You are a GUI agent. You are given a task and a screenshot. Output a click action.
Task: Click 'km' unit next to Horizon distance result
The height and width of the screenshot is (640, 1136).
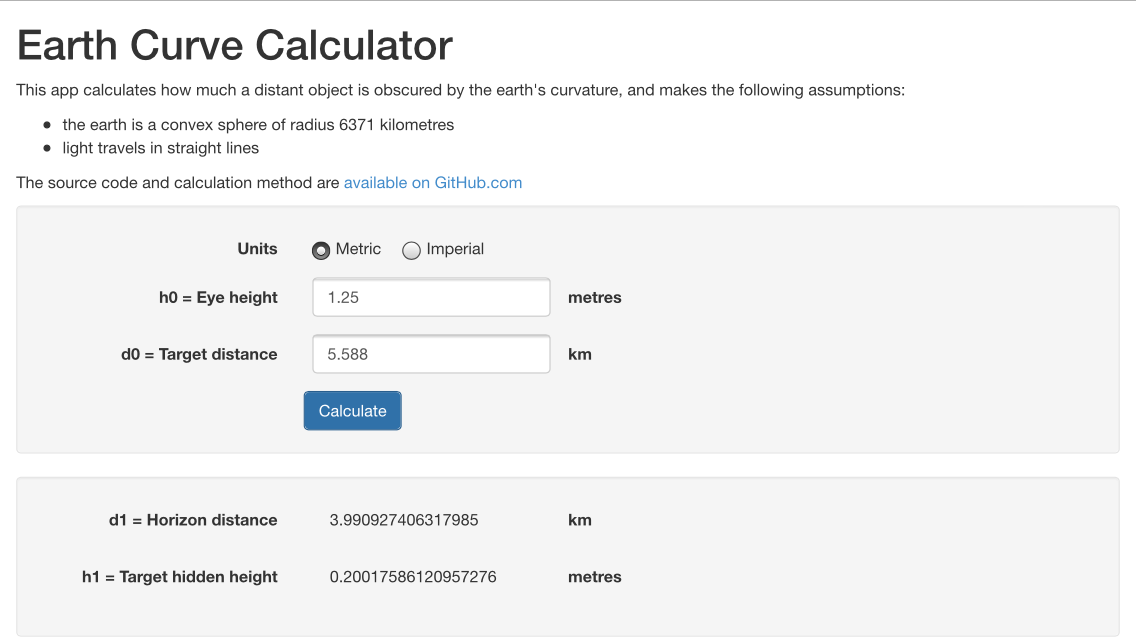[x=579, y=520]
